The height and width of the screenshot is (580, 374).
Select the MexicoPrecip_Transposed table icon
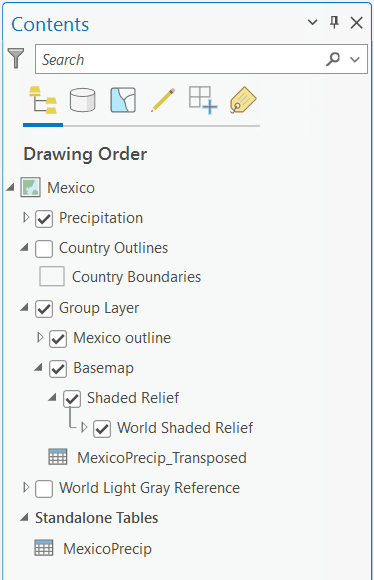[58, 457]
